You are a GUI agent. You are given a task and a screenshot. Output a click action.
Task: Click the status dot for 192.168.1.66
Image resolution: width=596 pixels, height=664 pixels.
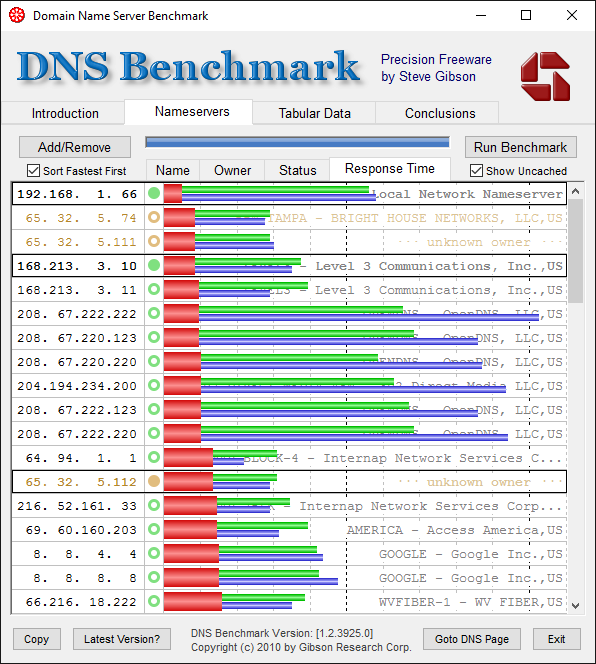(x=154, y=194)
